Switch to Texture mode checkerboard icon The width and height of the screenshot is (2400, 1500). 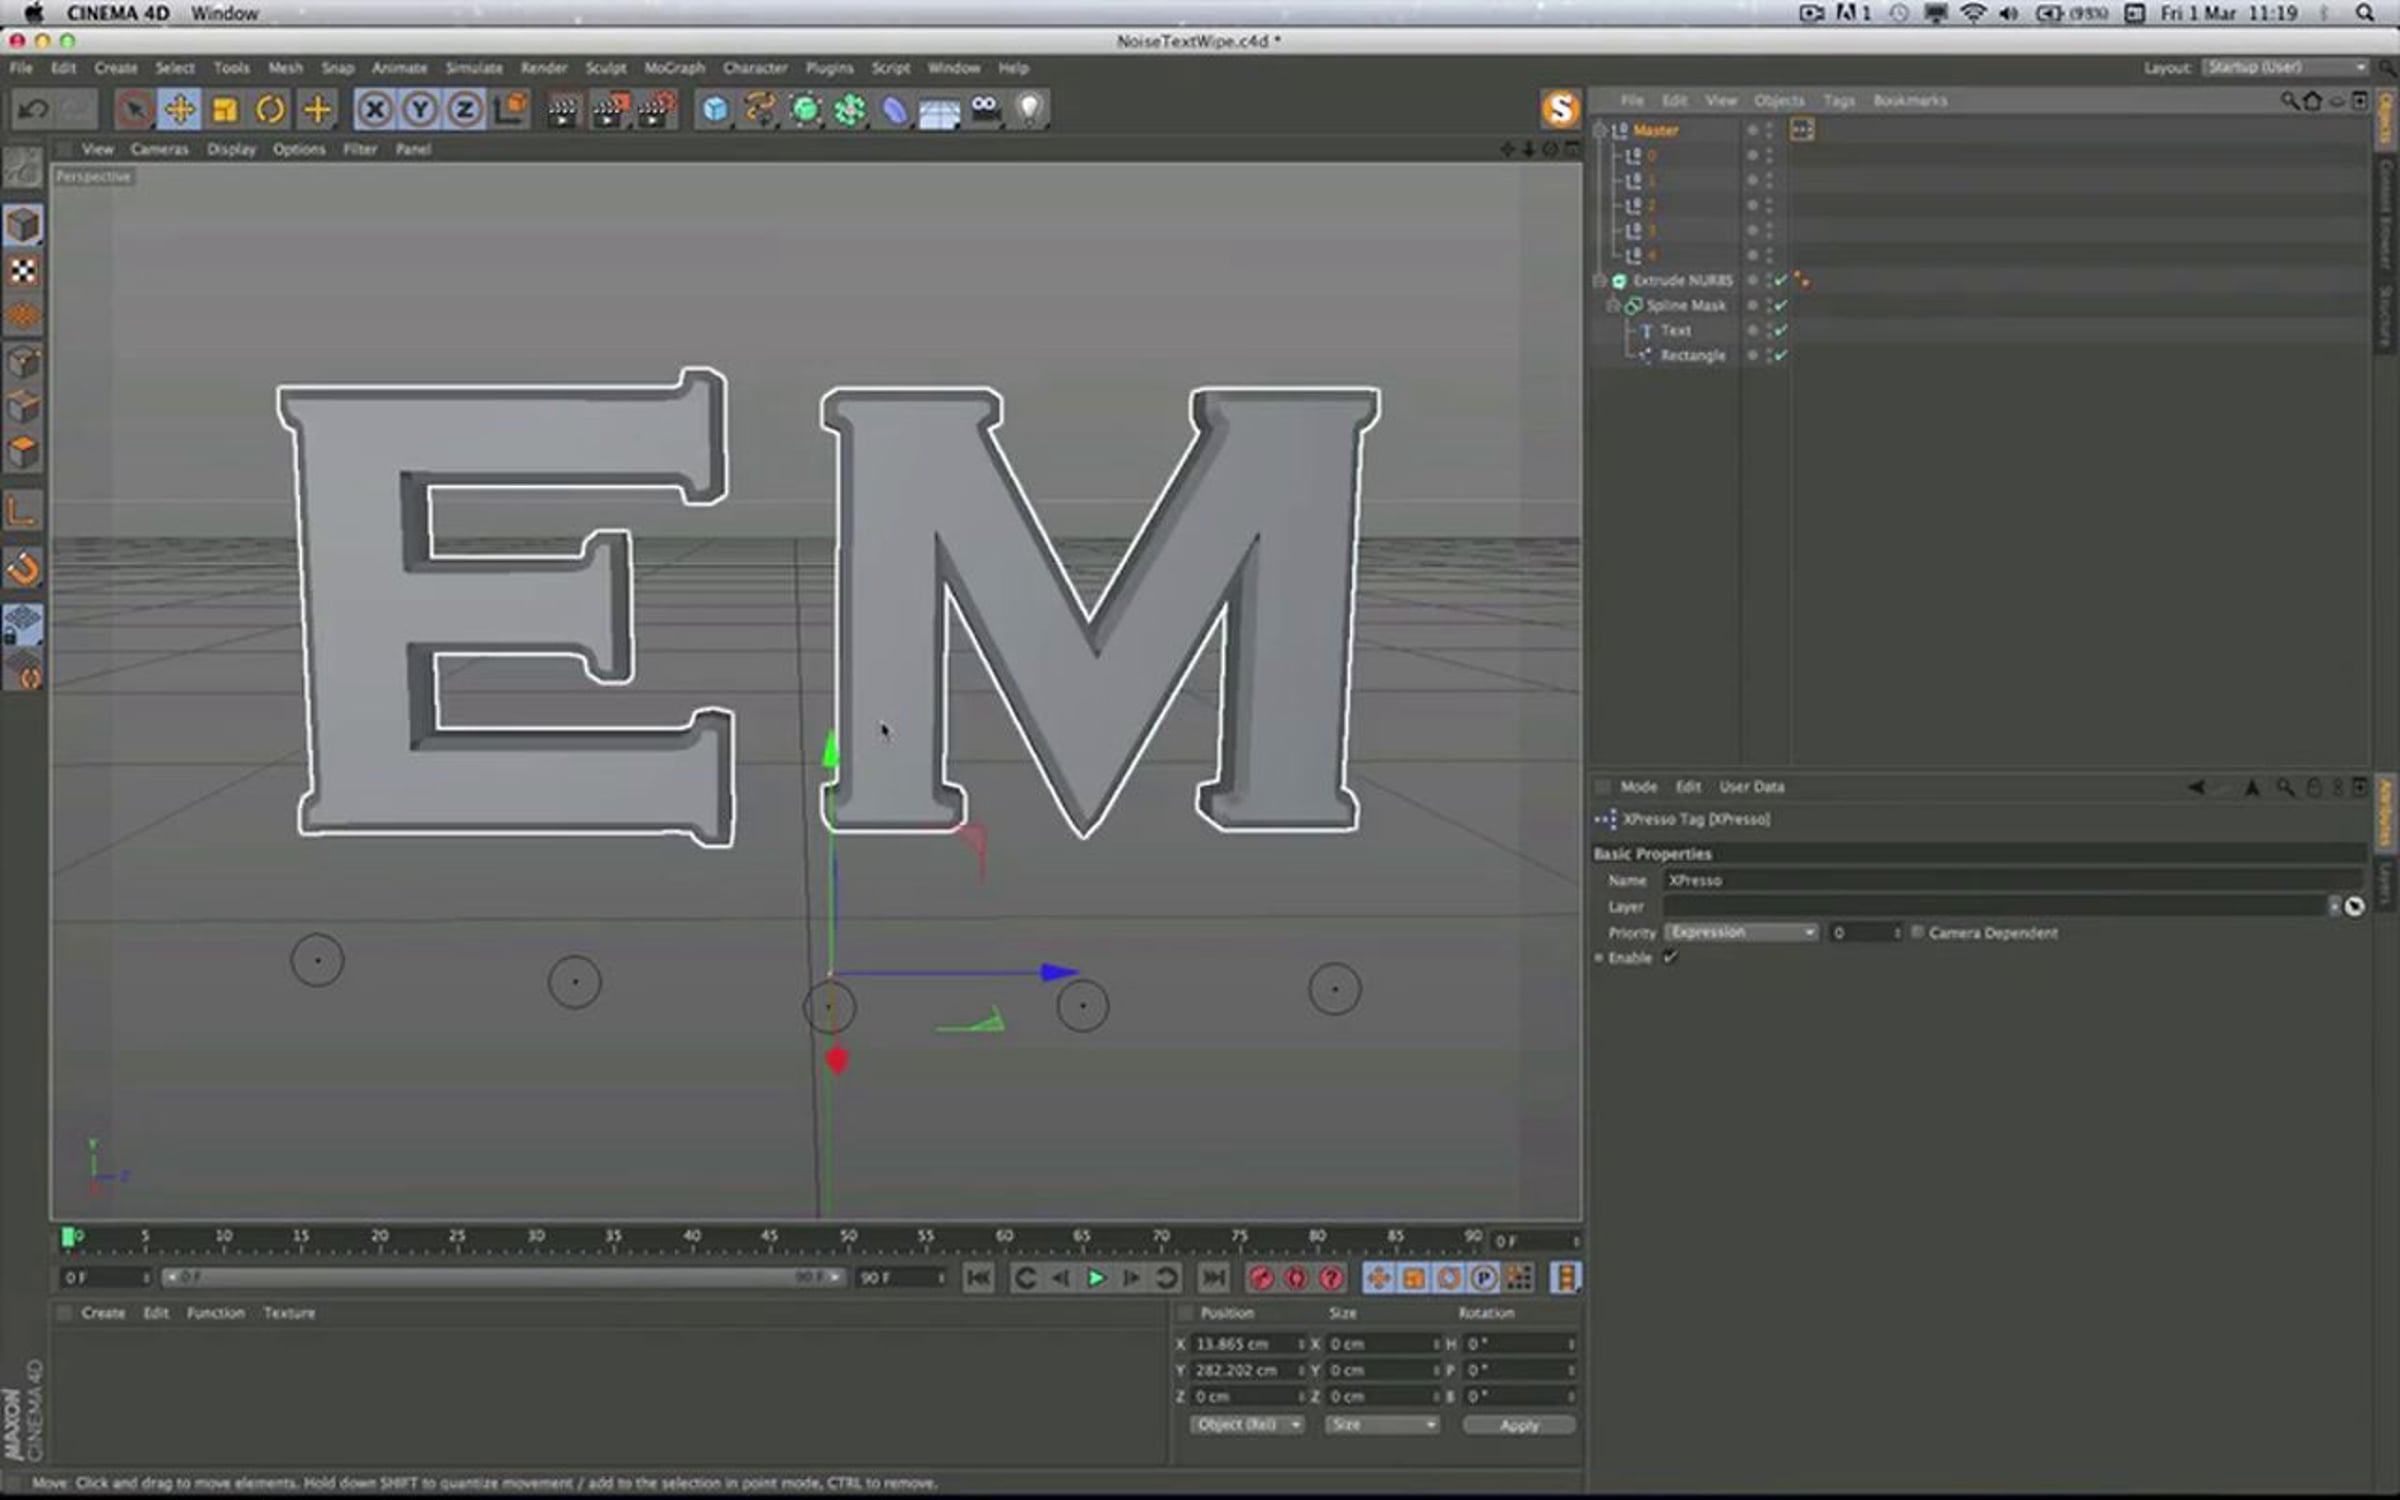click(23, 270)
